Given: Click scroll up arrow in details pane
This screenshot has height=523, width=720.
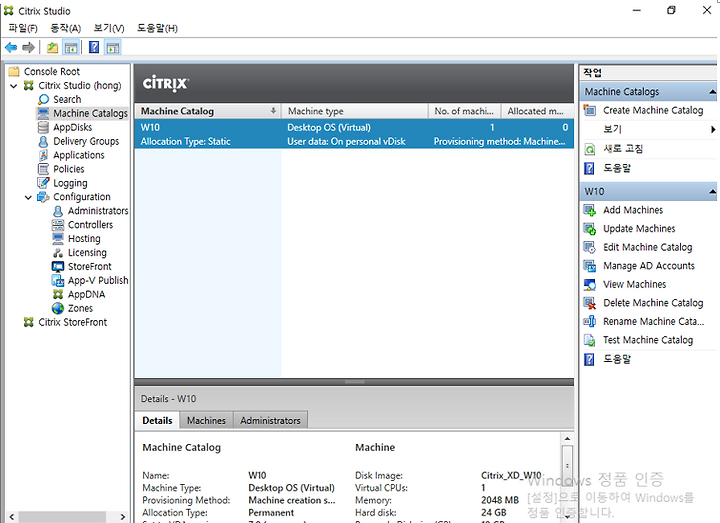Looking at the screenshot, I should point(567,439).
